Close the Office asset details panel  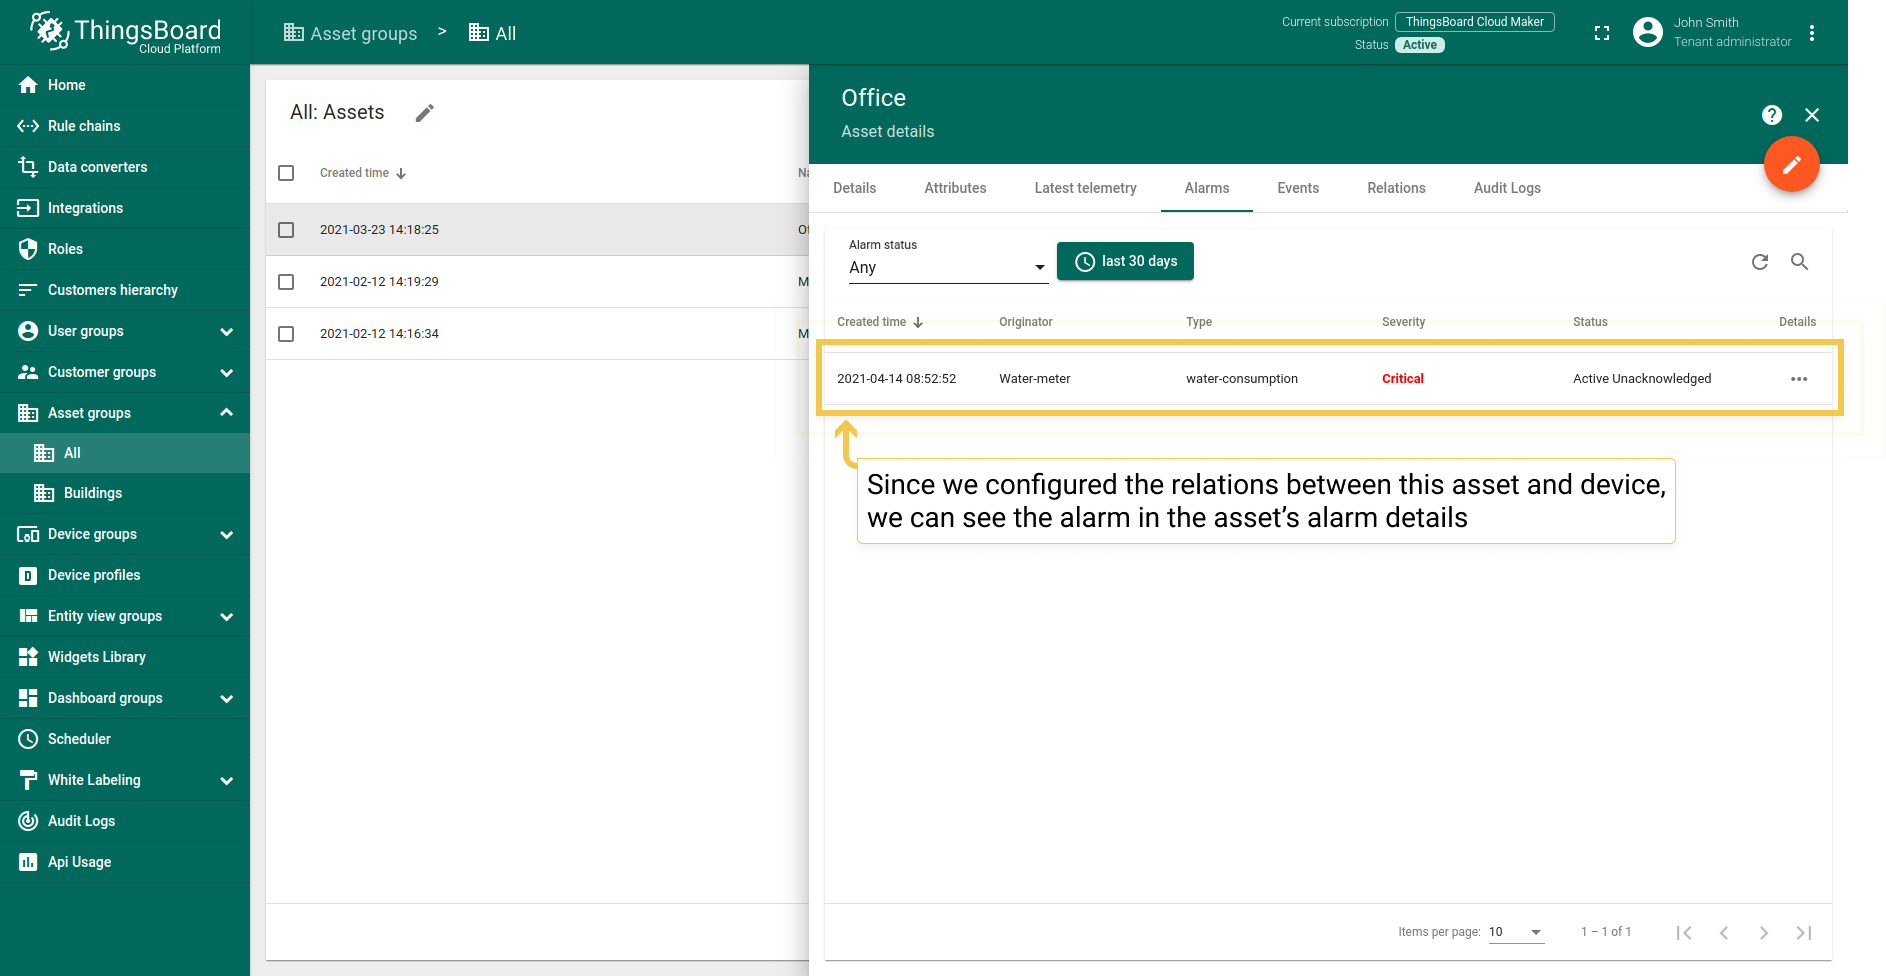(1812, 115)
